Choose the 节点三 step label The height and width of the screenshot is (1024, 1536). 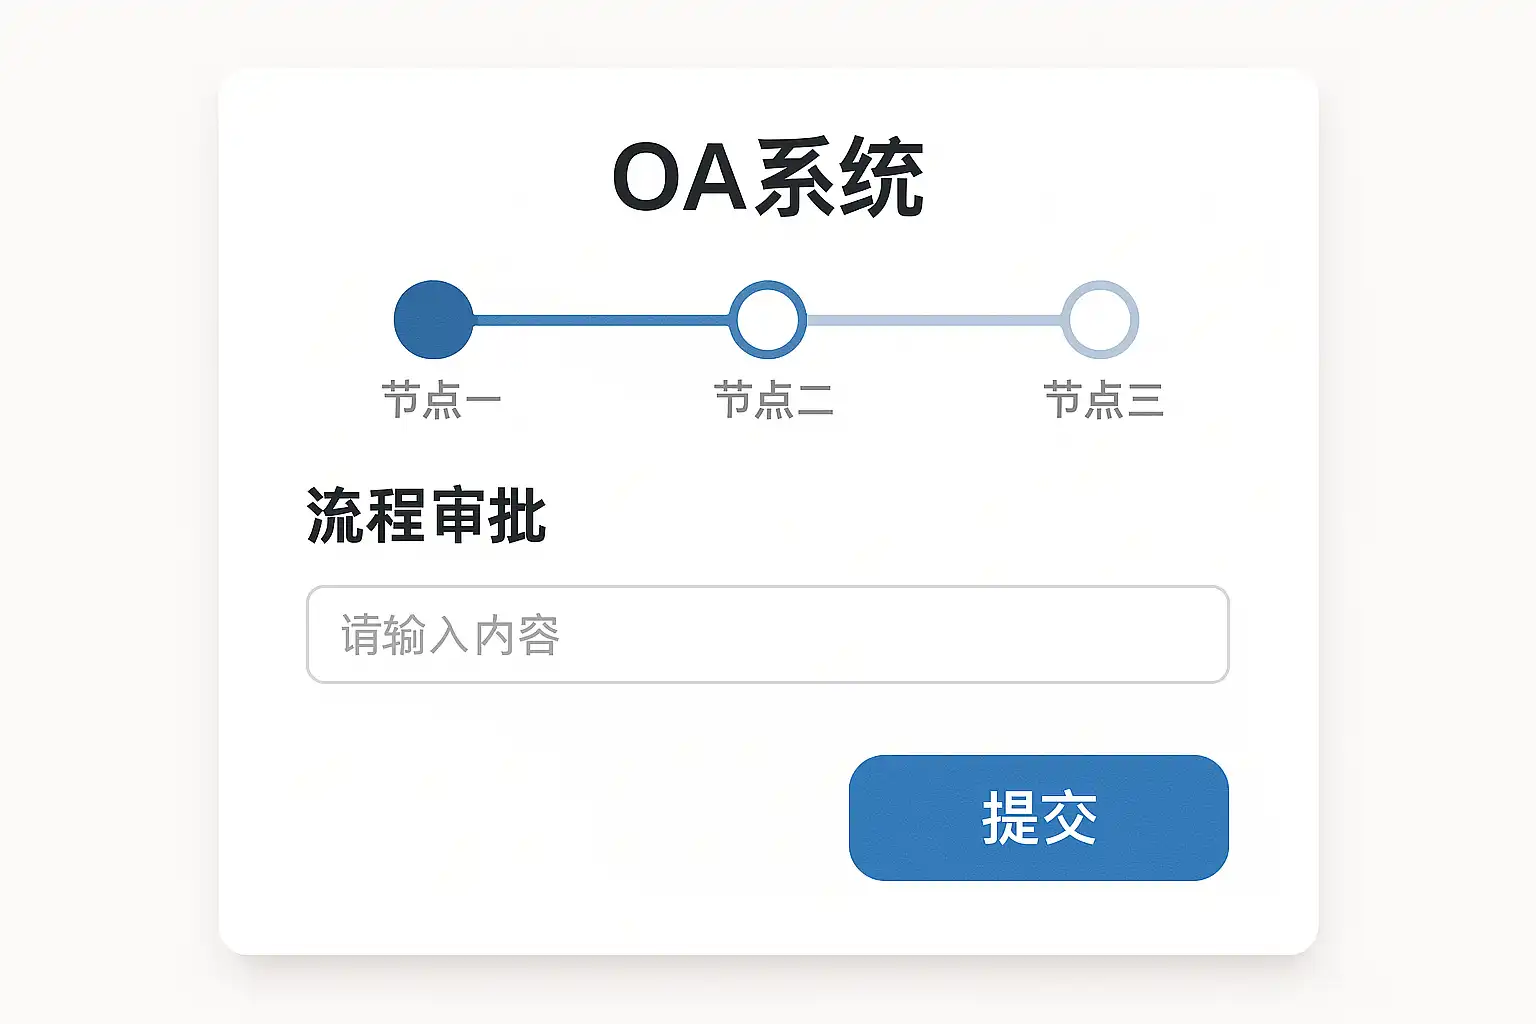pos(1103,400)
